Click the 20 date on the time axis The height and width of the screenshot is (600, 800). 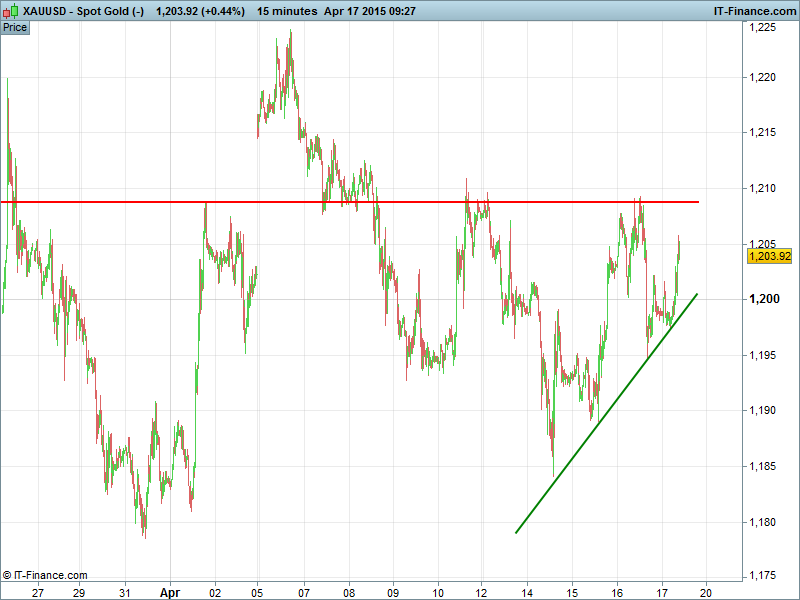pos(707,591)
